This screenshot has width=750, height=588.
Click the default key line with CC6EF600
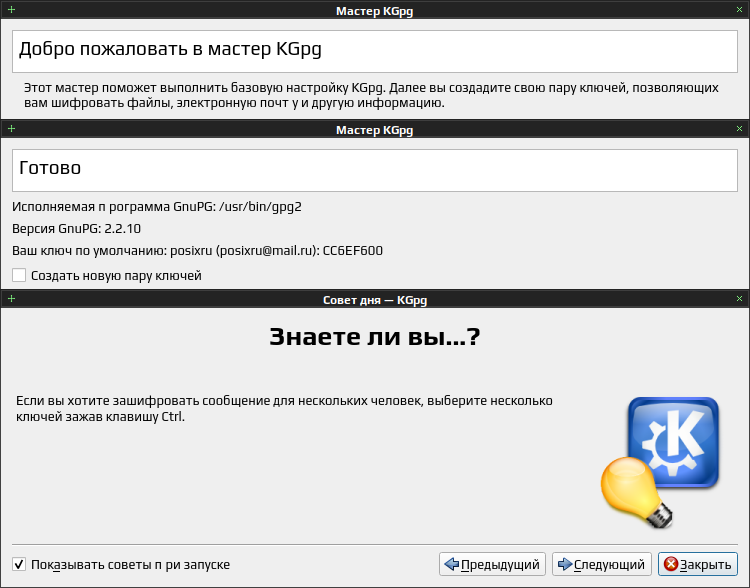tap(197, 251)
